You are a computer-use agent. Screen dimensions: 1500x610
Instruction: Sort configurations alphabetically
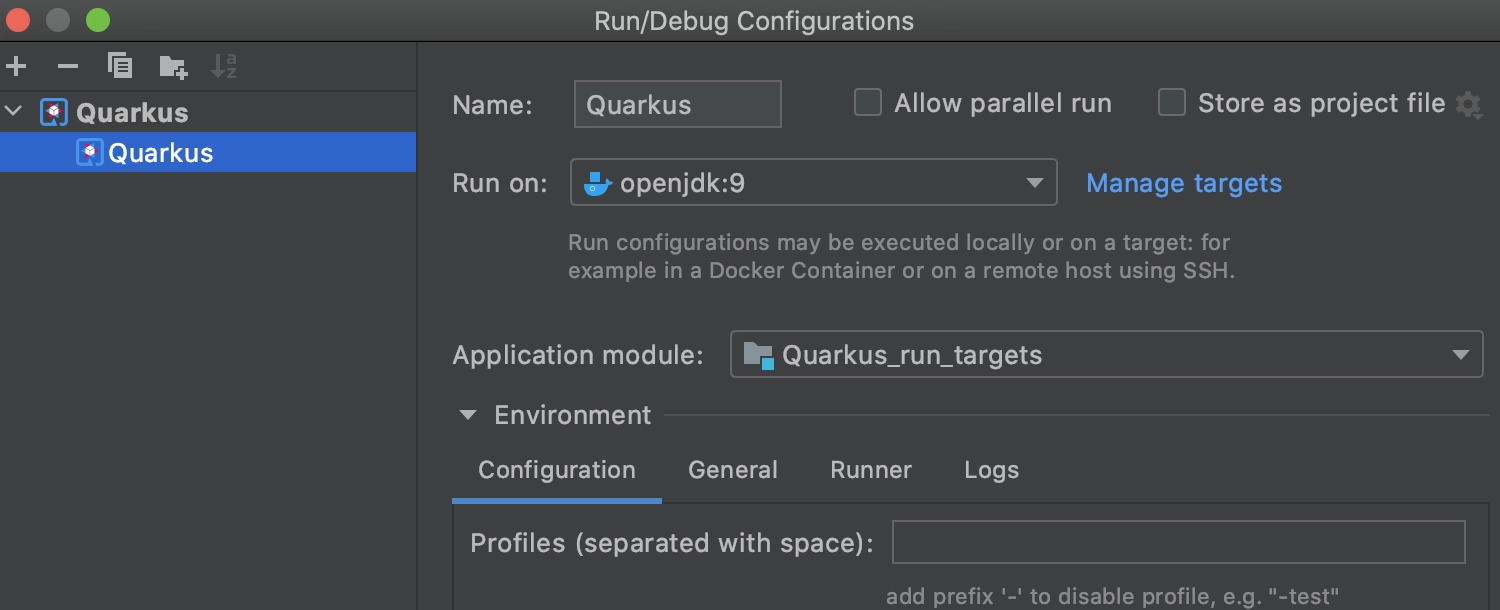[x=224, y=67]
